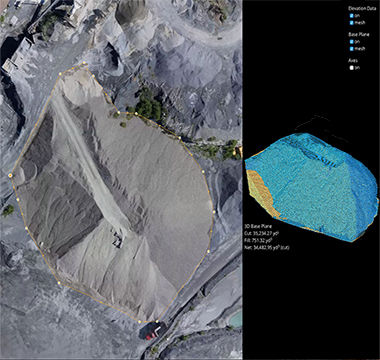The image size is (380, 360).
Task: Disable Elevation Data 'on' checkbox
Action: click(351, 16)
